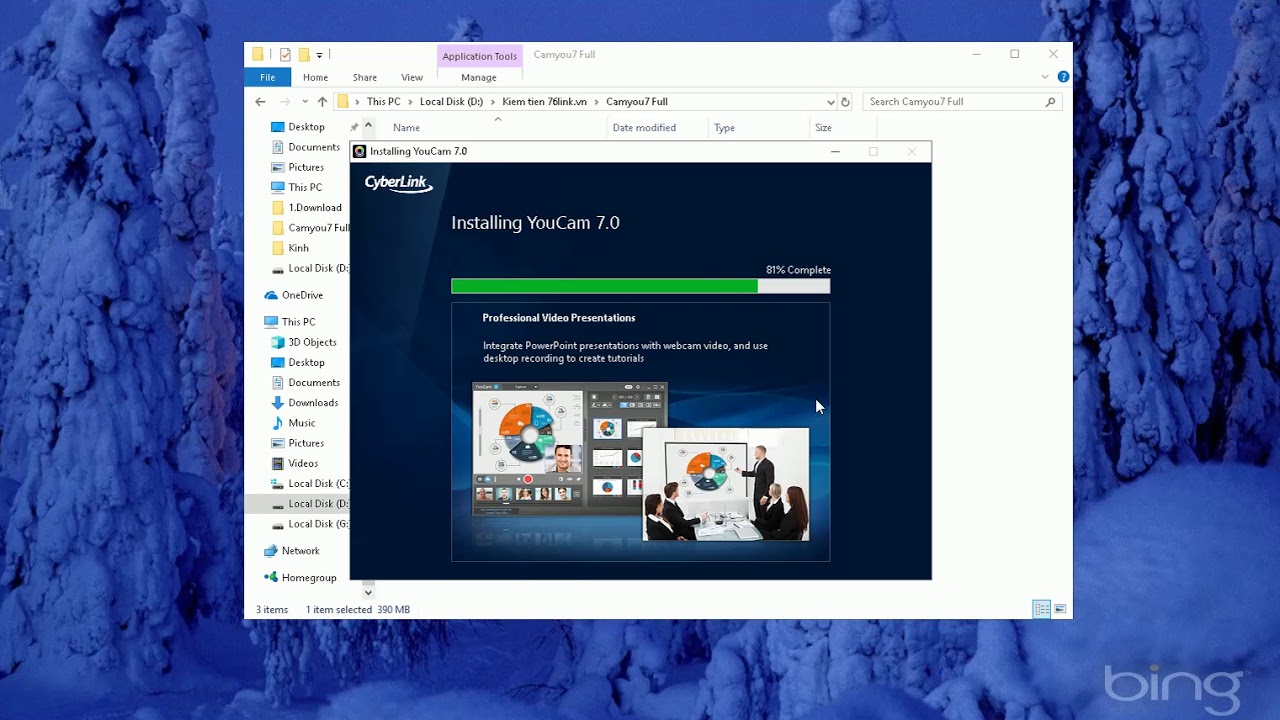Open the Customize Quick Access Toolbar dropdown
Image resolution: width=1280 pixels, height=720 pixels.
(320, 55)
